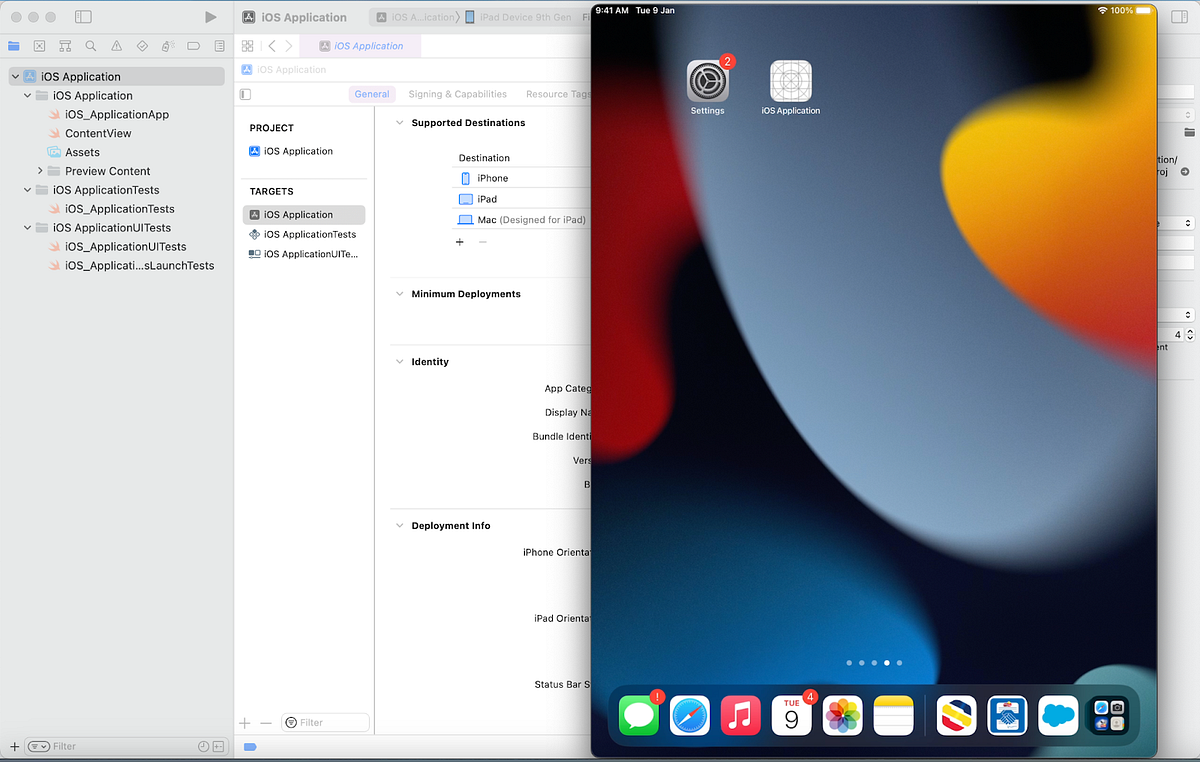Toggle the navigator sidebar visibility
Image resolution: width=1200 pixels, height=762 pixels.
(x=84, y=17)
